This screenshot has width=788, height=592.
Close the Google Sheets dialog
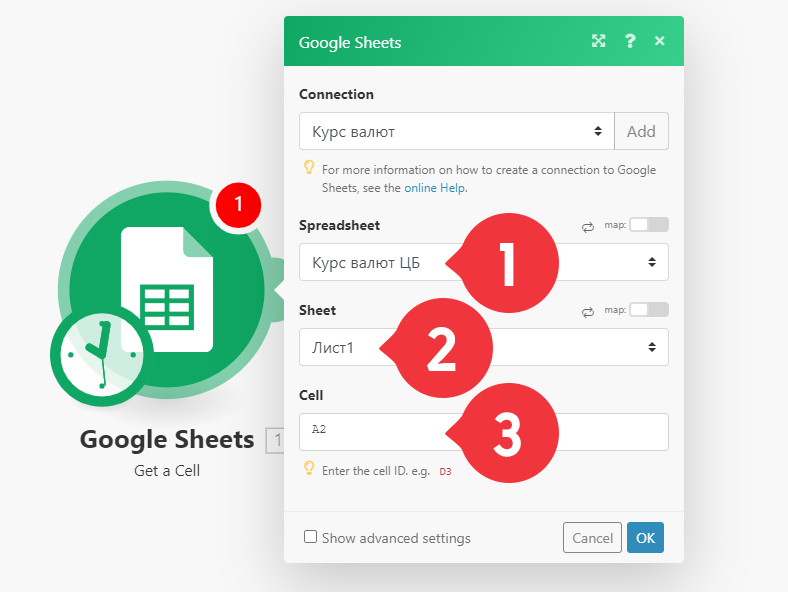click(660, 41)
